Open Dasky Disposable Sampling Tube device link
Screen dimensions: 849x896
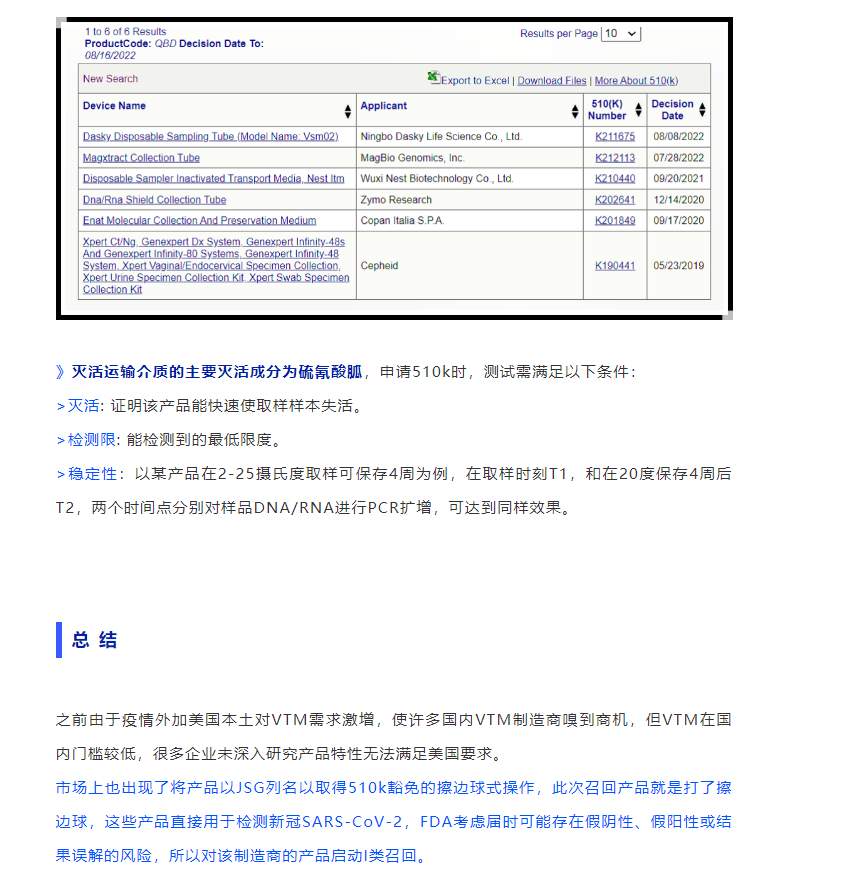210,137
